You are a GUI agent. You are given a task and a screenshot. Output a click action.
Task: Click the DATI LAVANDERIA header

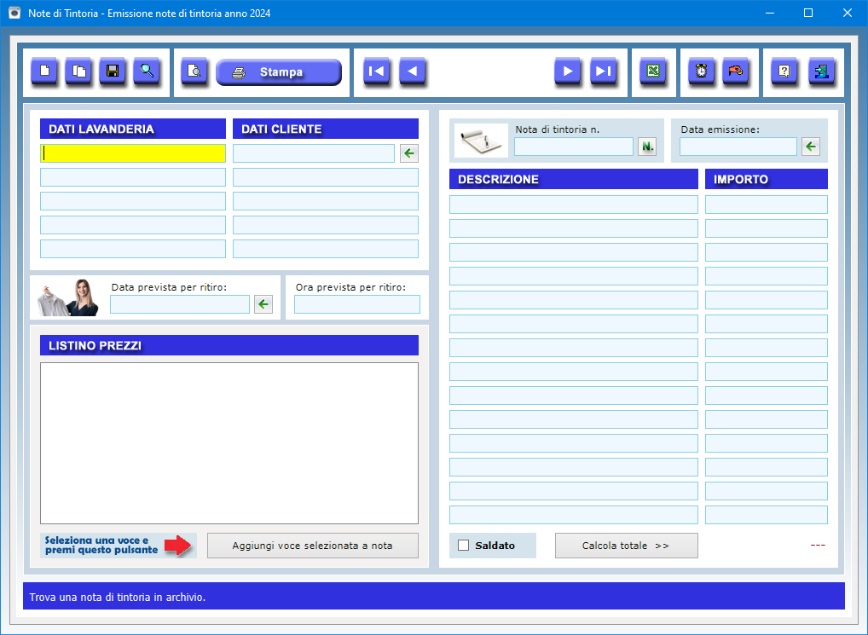click(x=133, y=128)
